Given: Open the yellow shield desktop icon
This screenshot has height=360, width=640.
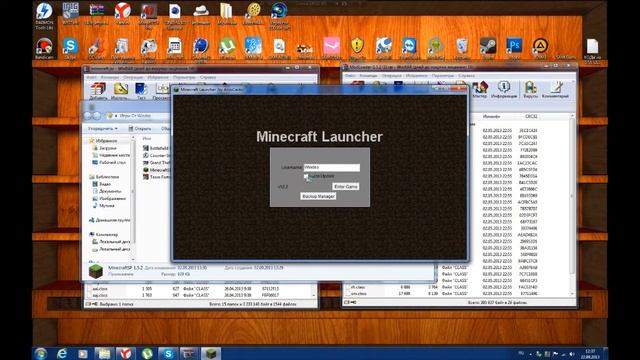Looking at the screenshot, I should point(357,49).
